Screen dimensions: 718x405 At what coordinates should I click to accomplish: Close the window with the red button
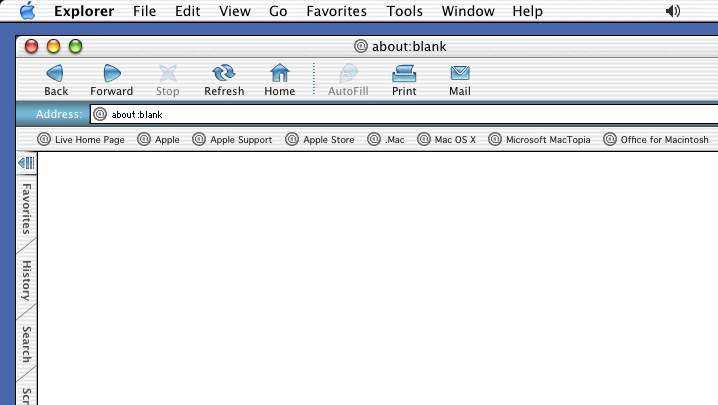(x=31, y=46)
